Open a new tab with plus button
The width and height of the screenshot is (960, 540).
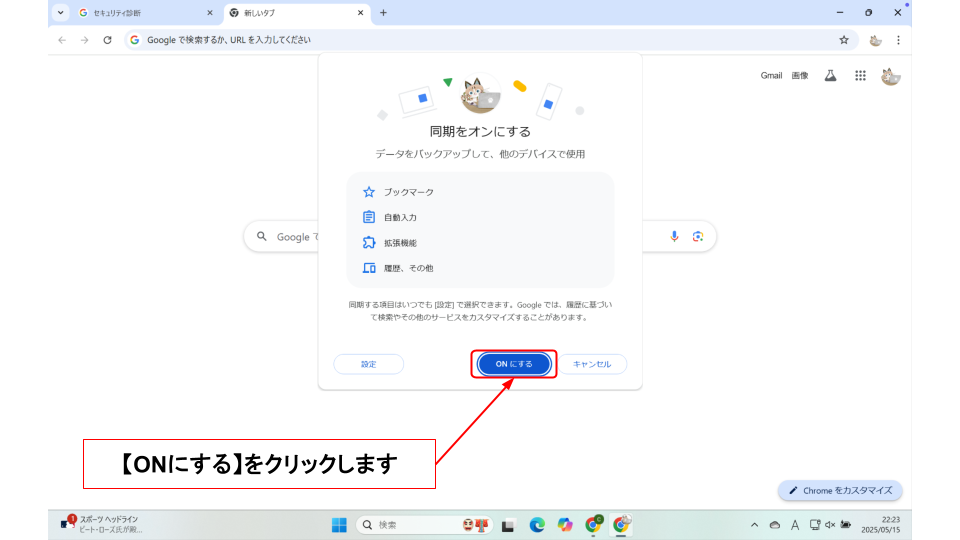[x=383, y=13]
